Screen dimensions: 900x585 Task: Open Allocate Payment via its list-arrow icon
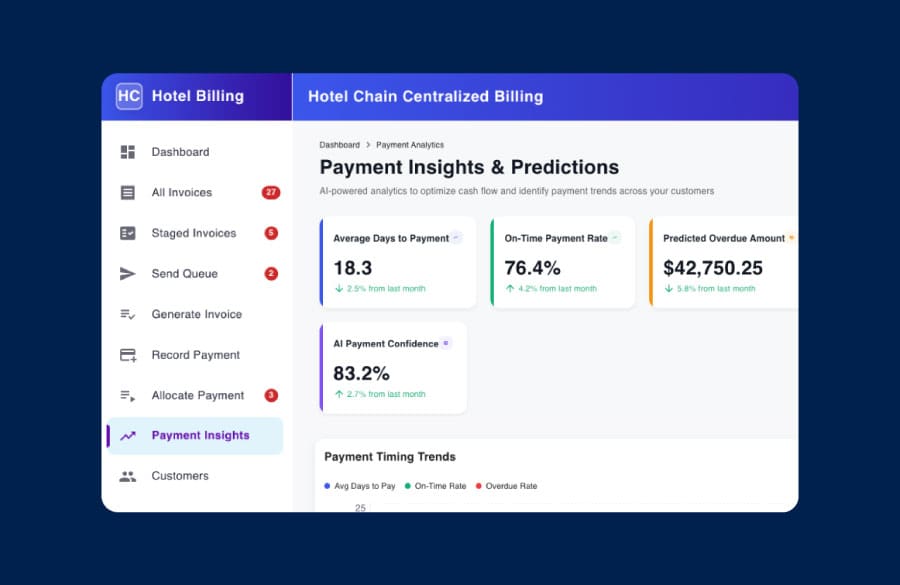(127, 395)
